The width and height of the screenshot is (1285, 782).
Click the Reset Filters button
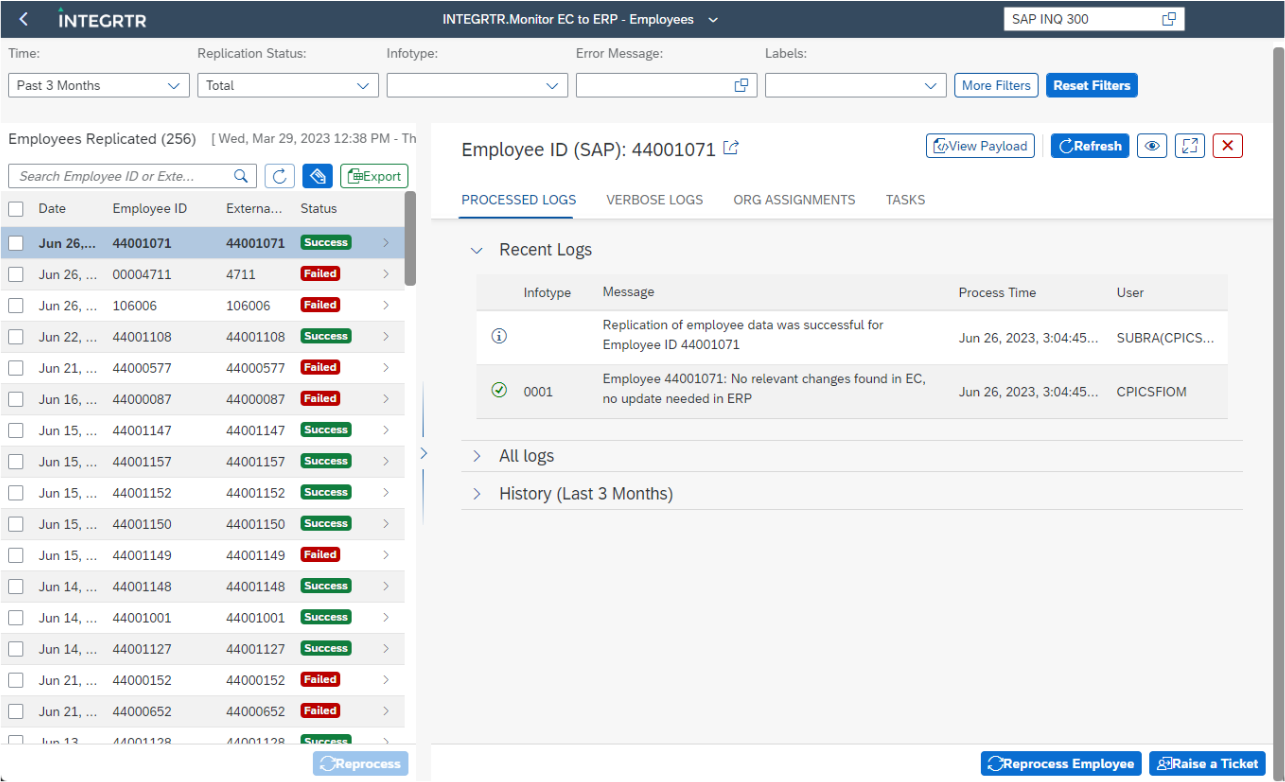coord(1092,86)
